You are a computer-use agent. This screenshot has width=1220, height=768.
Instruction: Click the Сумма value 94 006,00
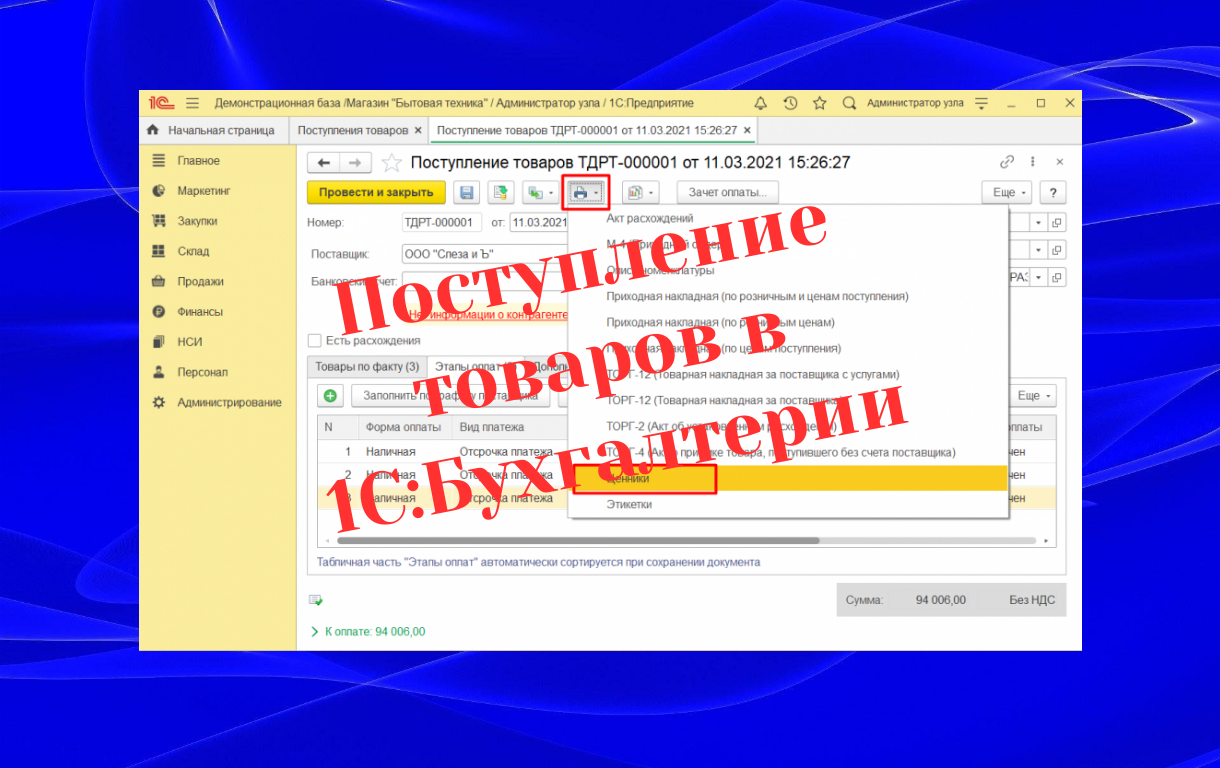[x=941, y=600]
